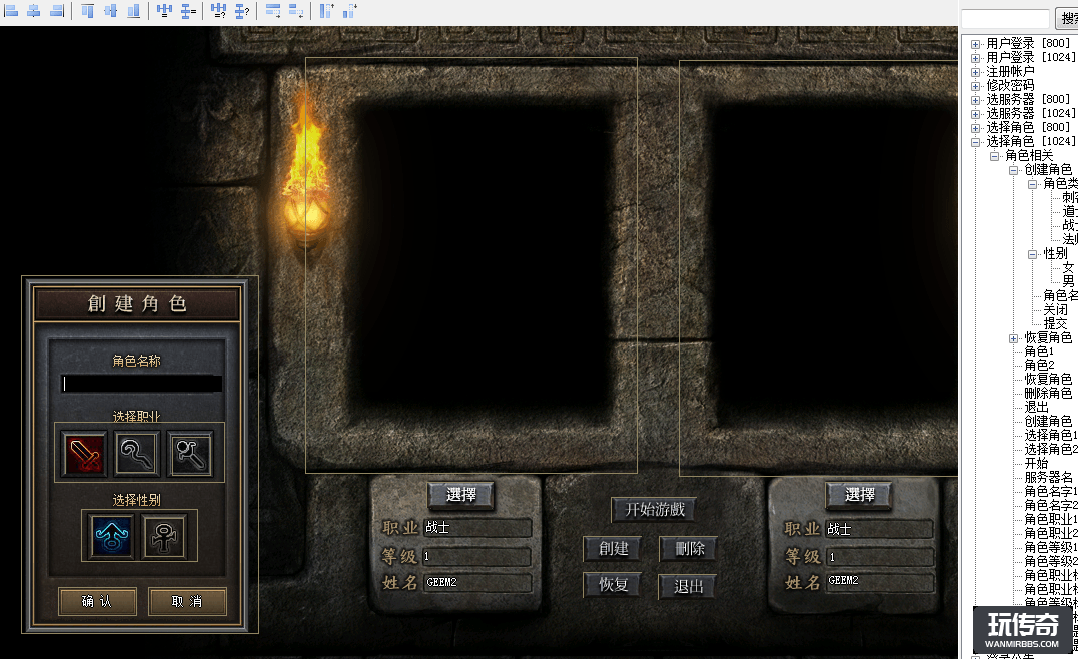Expand the 用户登录 [800] tree node
This screenshot has height=659, width=1078.
975,44
